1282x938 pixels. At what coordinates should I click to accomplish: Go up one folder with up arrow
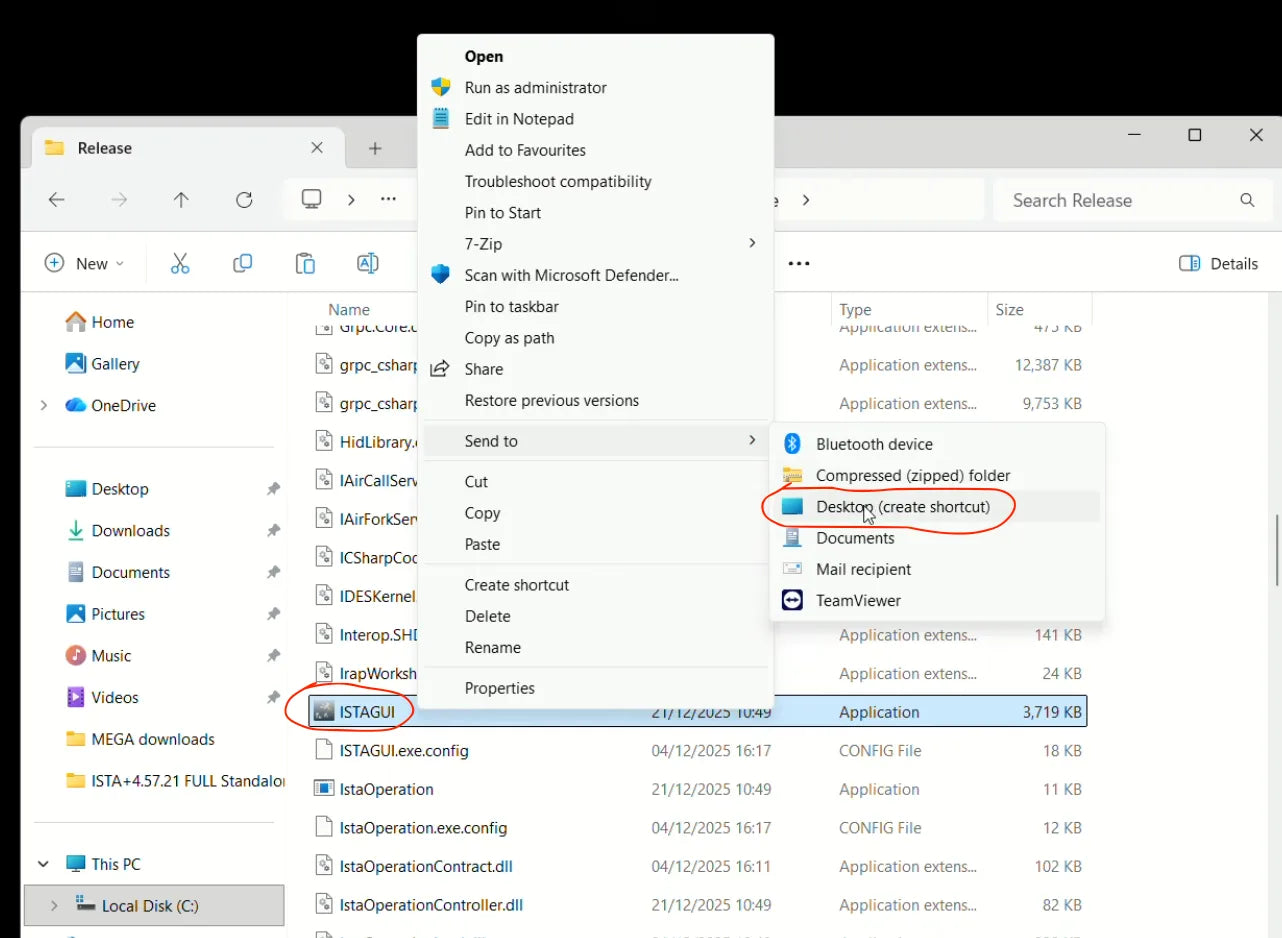[x=181, y=200]
